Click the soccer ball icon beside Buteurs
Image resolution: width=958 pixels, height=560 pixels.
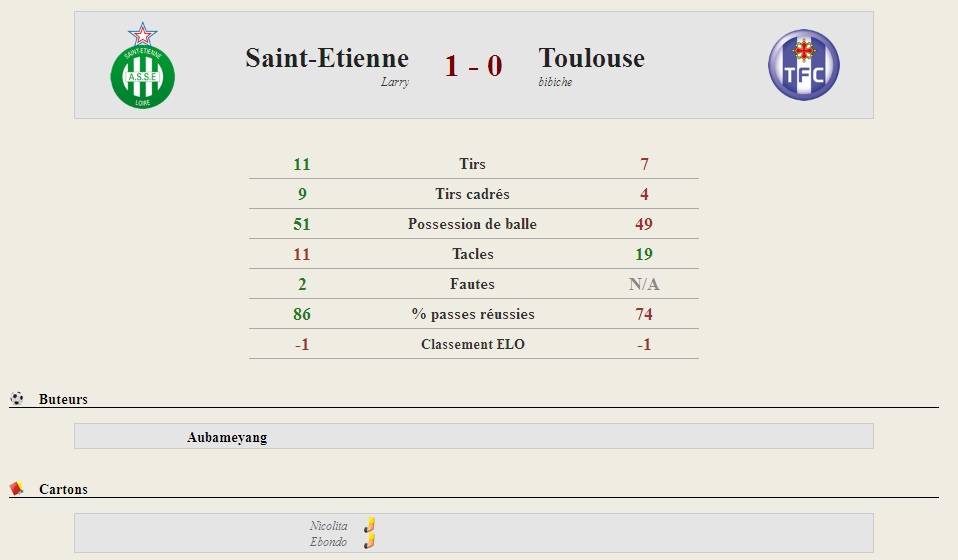(x=17, y=399)
